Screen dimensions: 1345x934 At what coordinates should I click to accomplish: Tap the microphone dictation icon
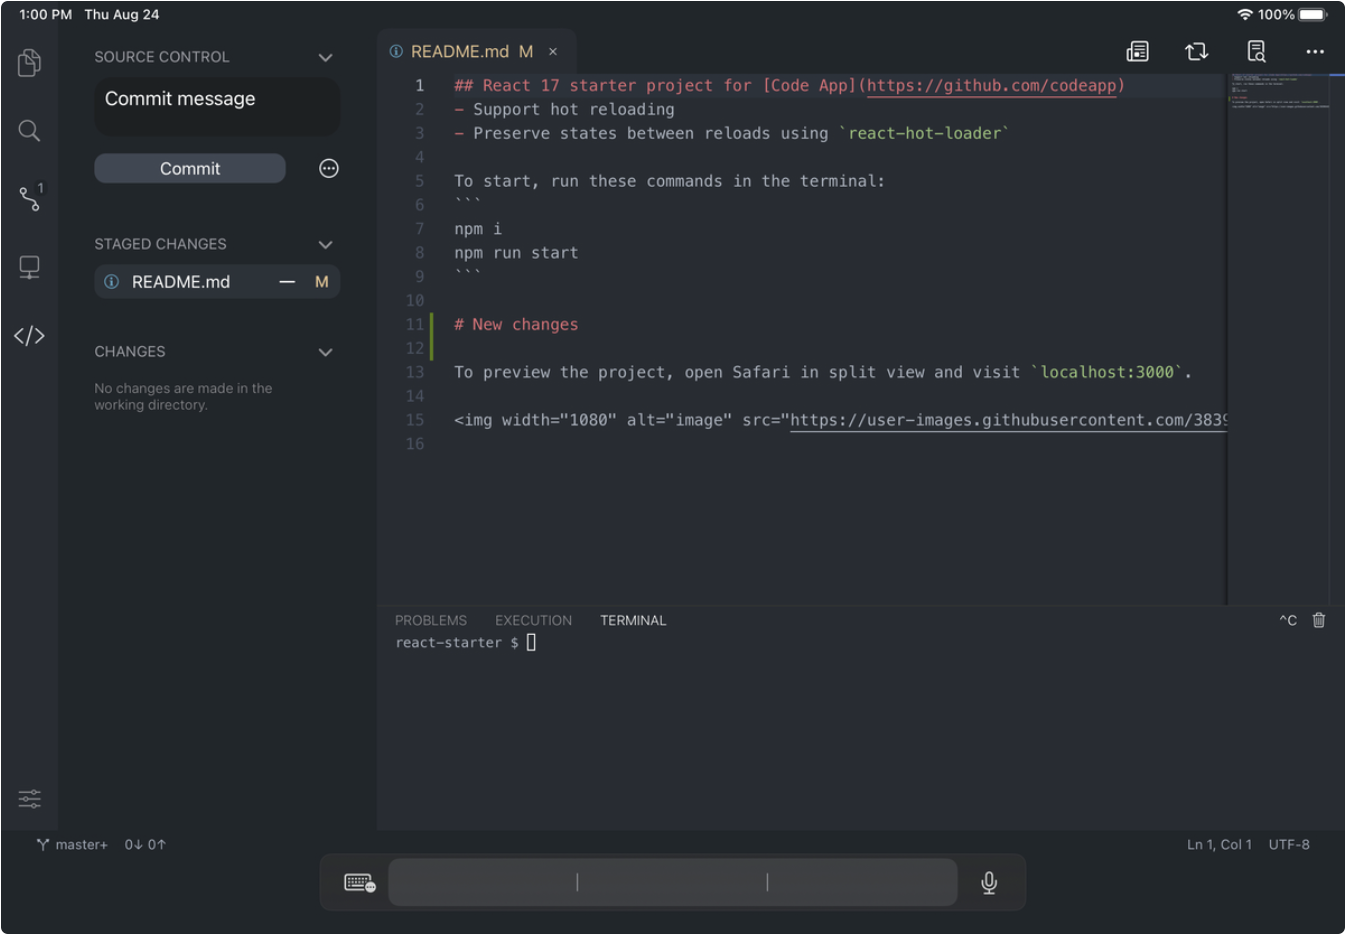pos(989,883)
